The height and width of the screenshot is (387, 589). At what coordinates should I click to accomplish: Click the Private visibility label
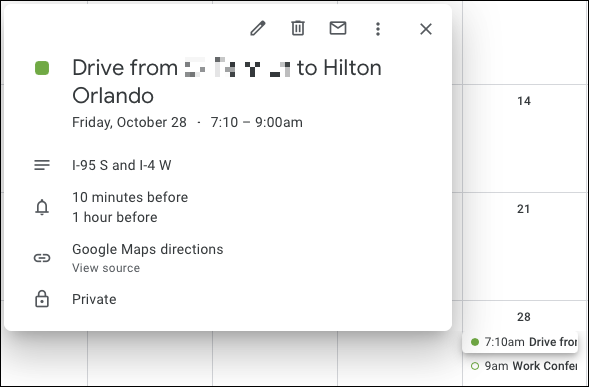coord(94,299)
